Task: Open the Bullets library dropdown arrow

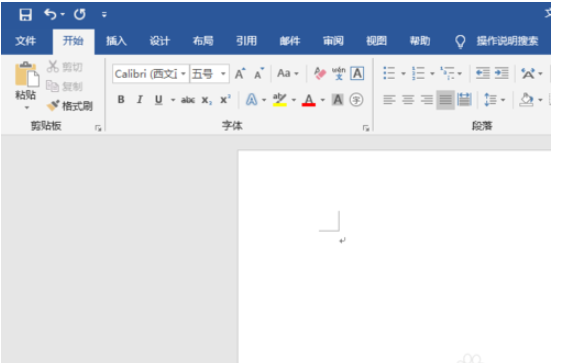Action: [x=403, y=74]
